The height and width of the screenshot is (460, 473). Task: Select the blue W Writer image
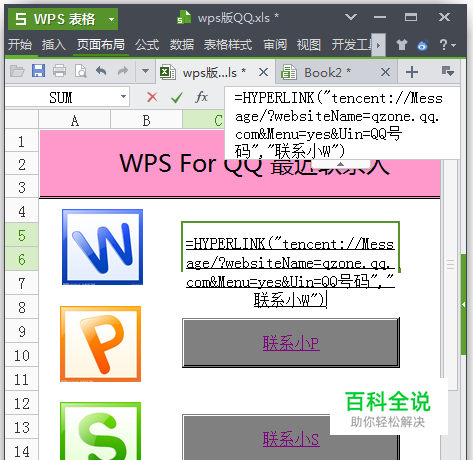click(x=102, y=247)
